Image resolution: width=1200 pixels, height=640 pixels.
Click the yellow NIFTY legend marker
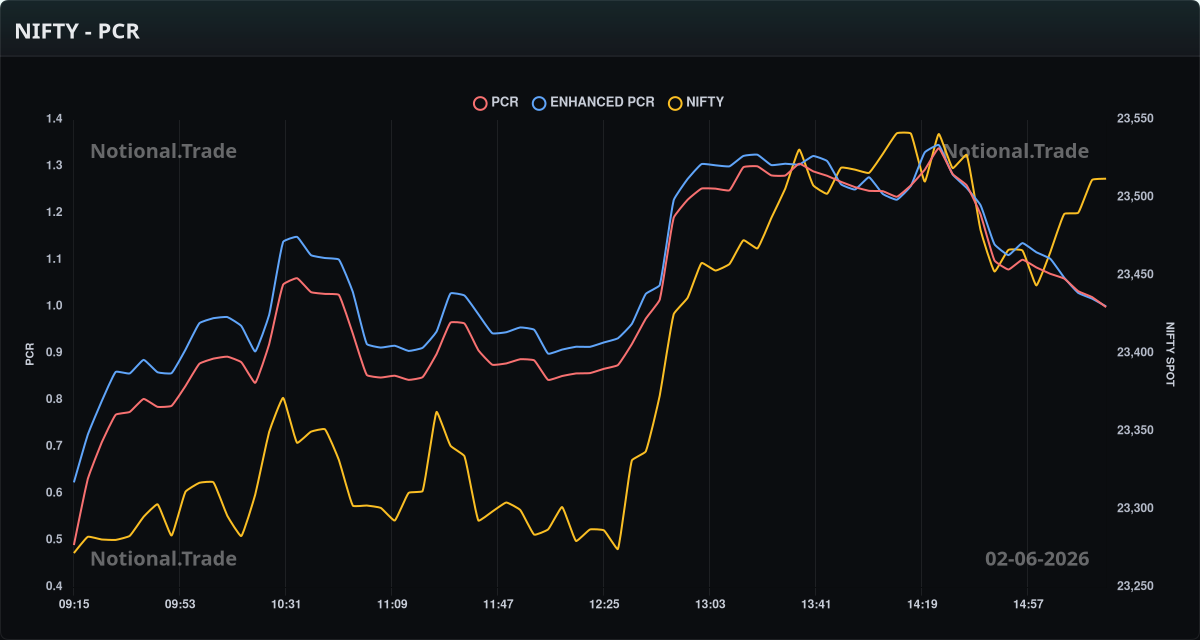(676, 102)
